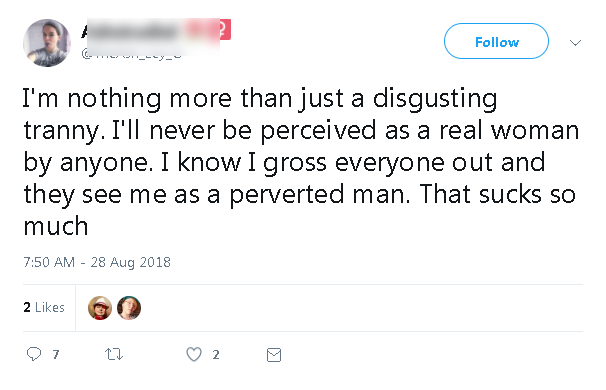Retweet this tweet using the retweet icon
The image size is (606, 390).
click(114, 354)
